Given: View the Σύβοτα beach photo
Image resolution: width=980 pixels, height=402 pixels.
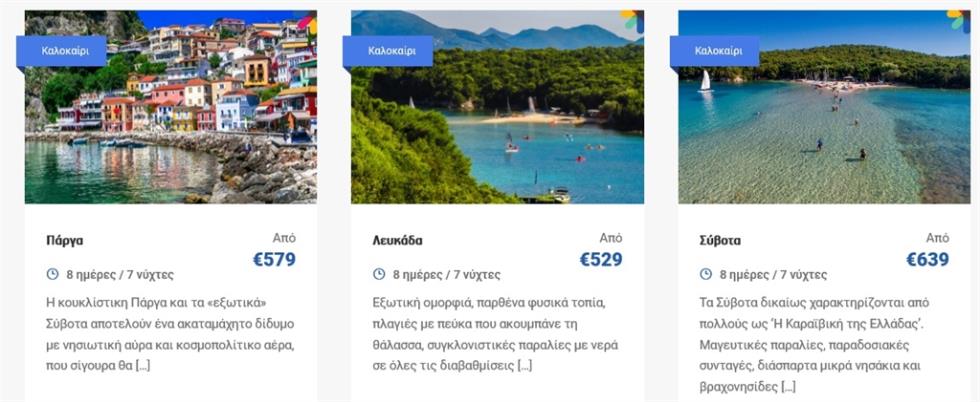Looking at the screenshot, I should pyautogui.click(x=824, y=107).
